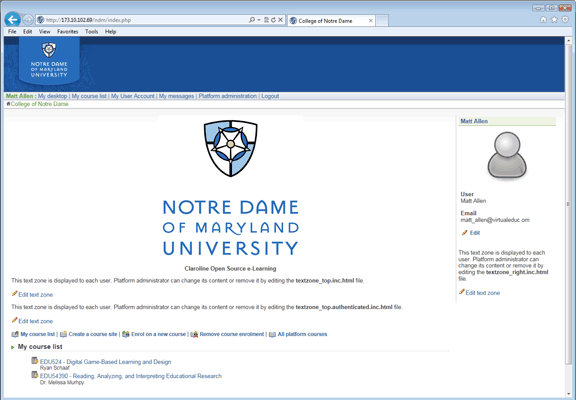Click green arrow beside My course list heading
The height and width of the screenshot is (400, 576).
[x=13, y=347]
